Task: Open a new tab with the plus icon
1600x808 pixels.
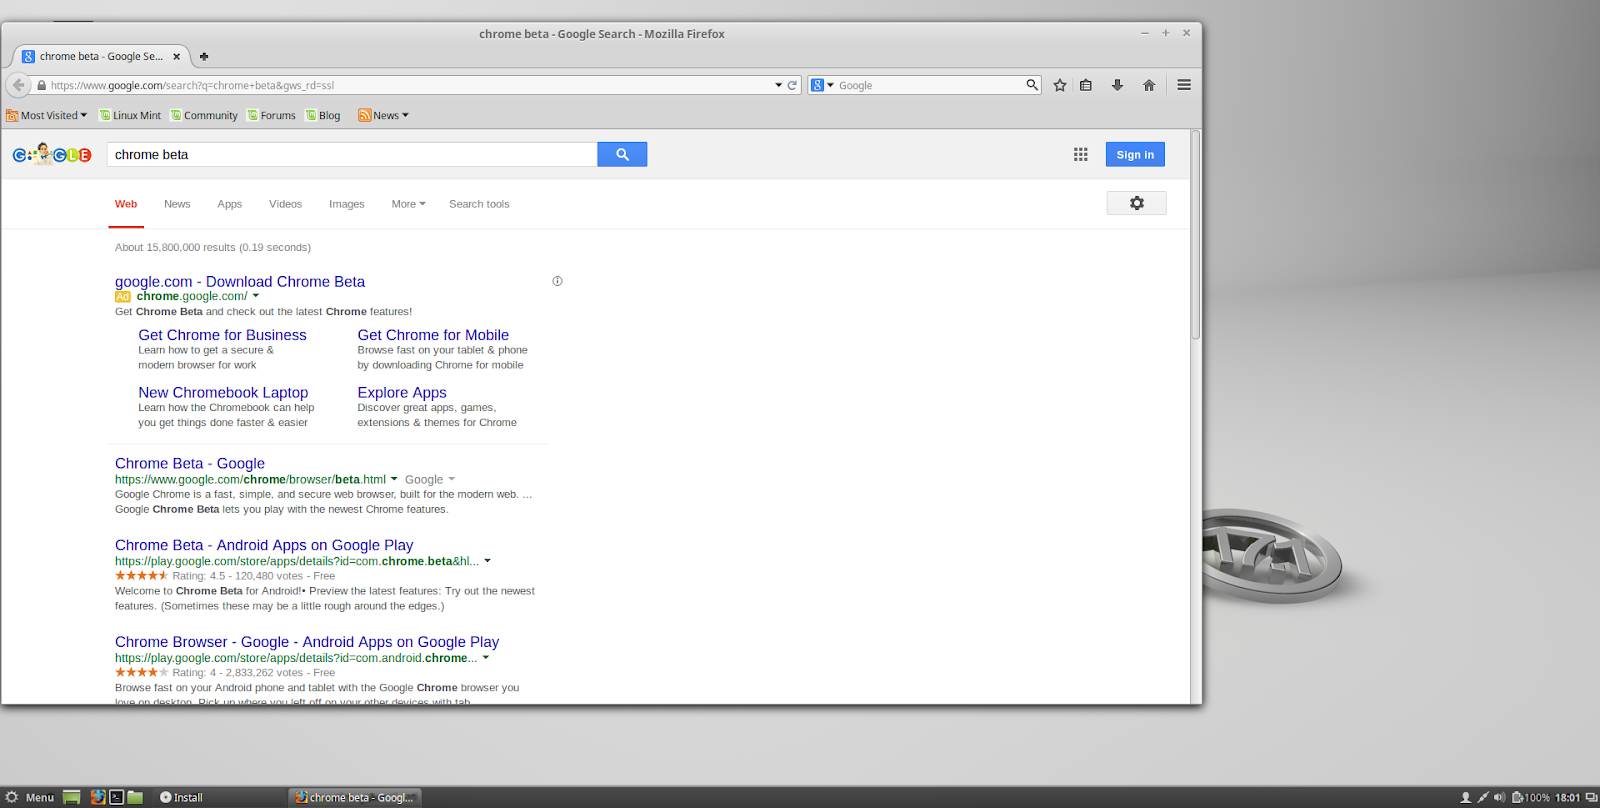Action: [x=204, y=57]
